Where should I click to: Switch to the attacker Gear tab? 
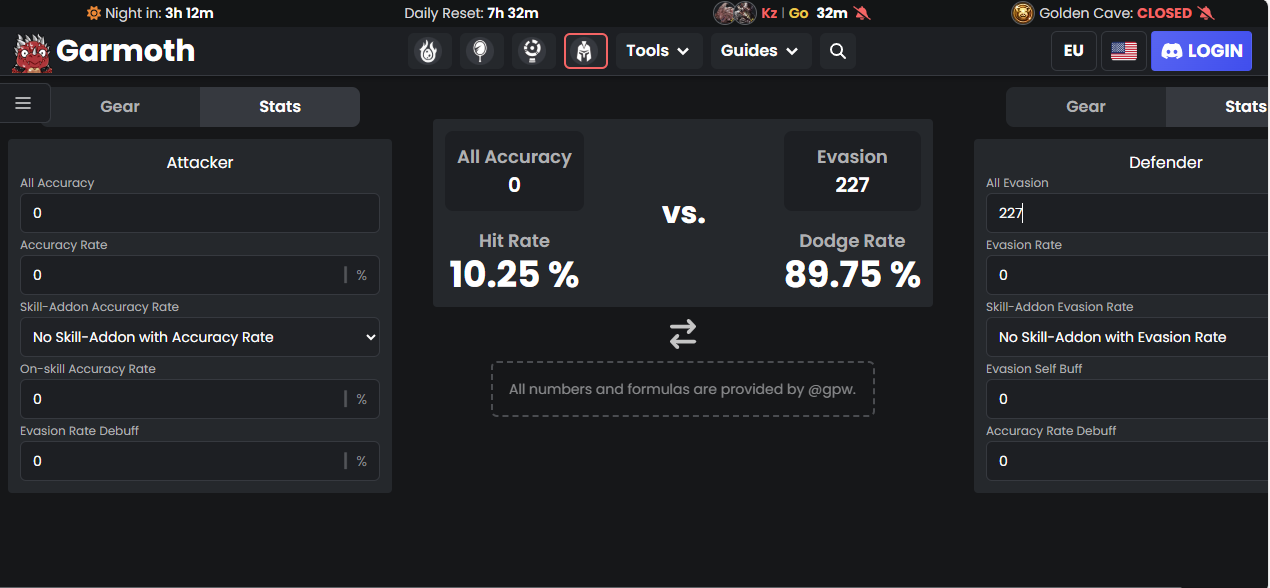(x=120, y=107)
